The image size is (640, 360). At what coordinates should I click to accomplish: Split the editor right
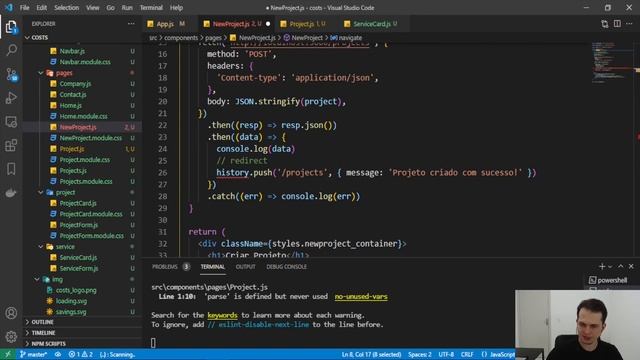tap(617, 24)
